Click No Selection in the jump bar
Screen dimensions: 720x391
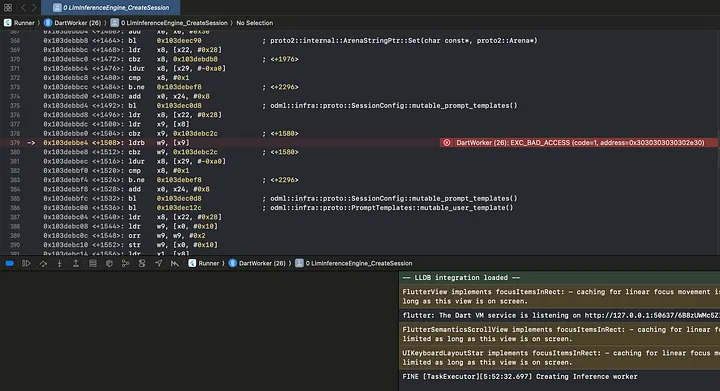[254, 22]
